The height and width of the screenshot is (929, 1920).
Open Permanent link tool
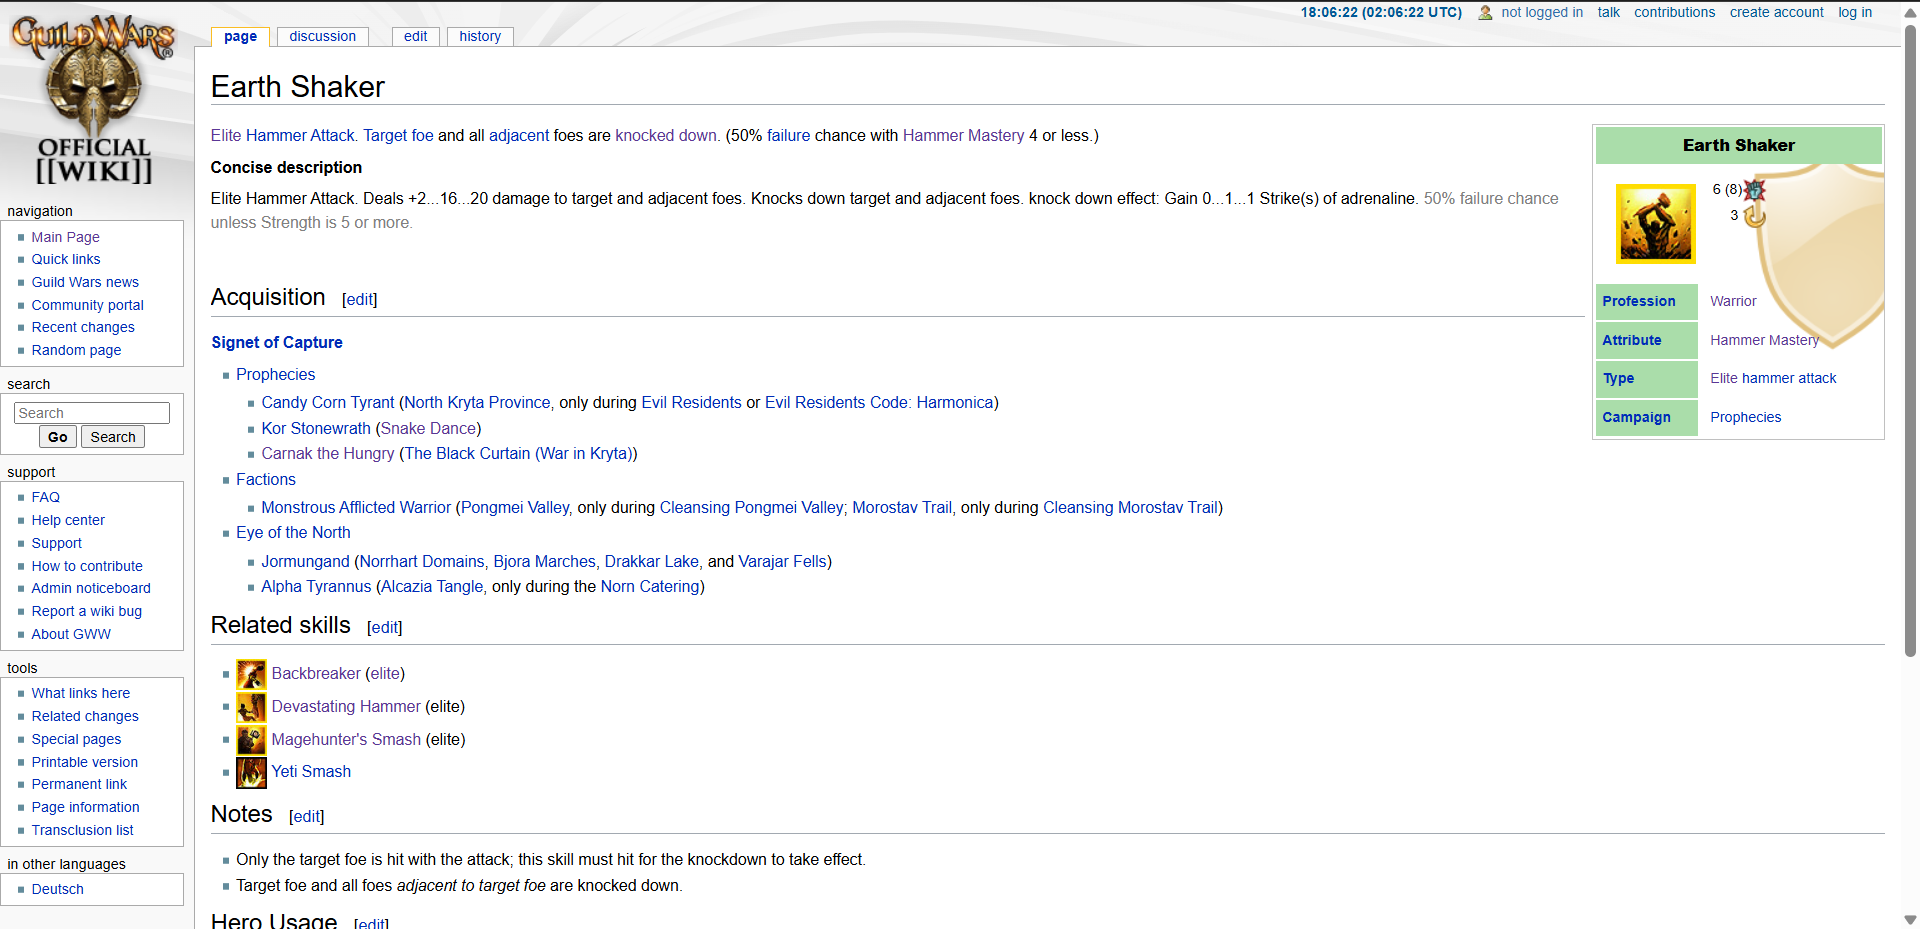[x=79, y=784]
